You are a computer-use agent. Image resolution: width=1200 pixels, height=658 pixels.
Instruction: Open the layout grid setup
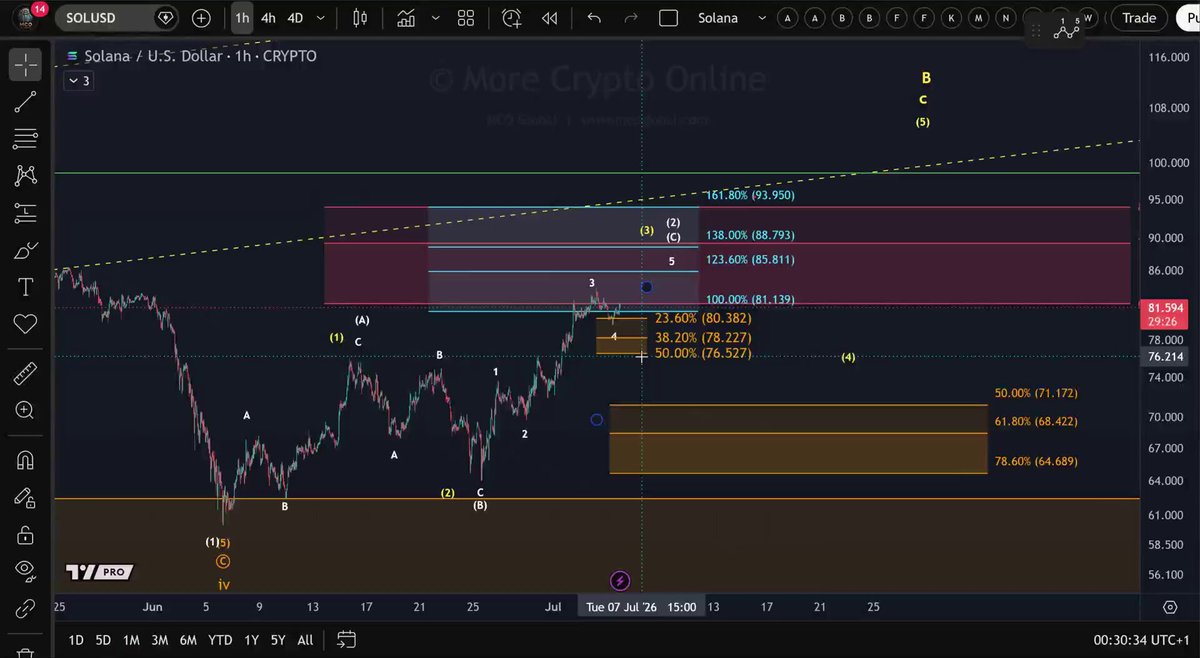pos(466,18)
